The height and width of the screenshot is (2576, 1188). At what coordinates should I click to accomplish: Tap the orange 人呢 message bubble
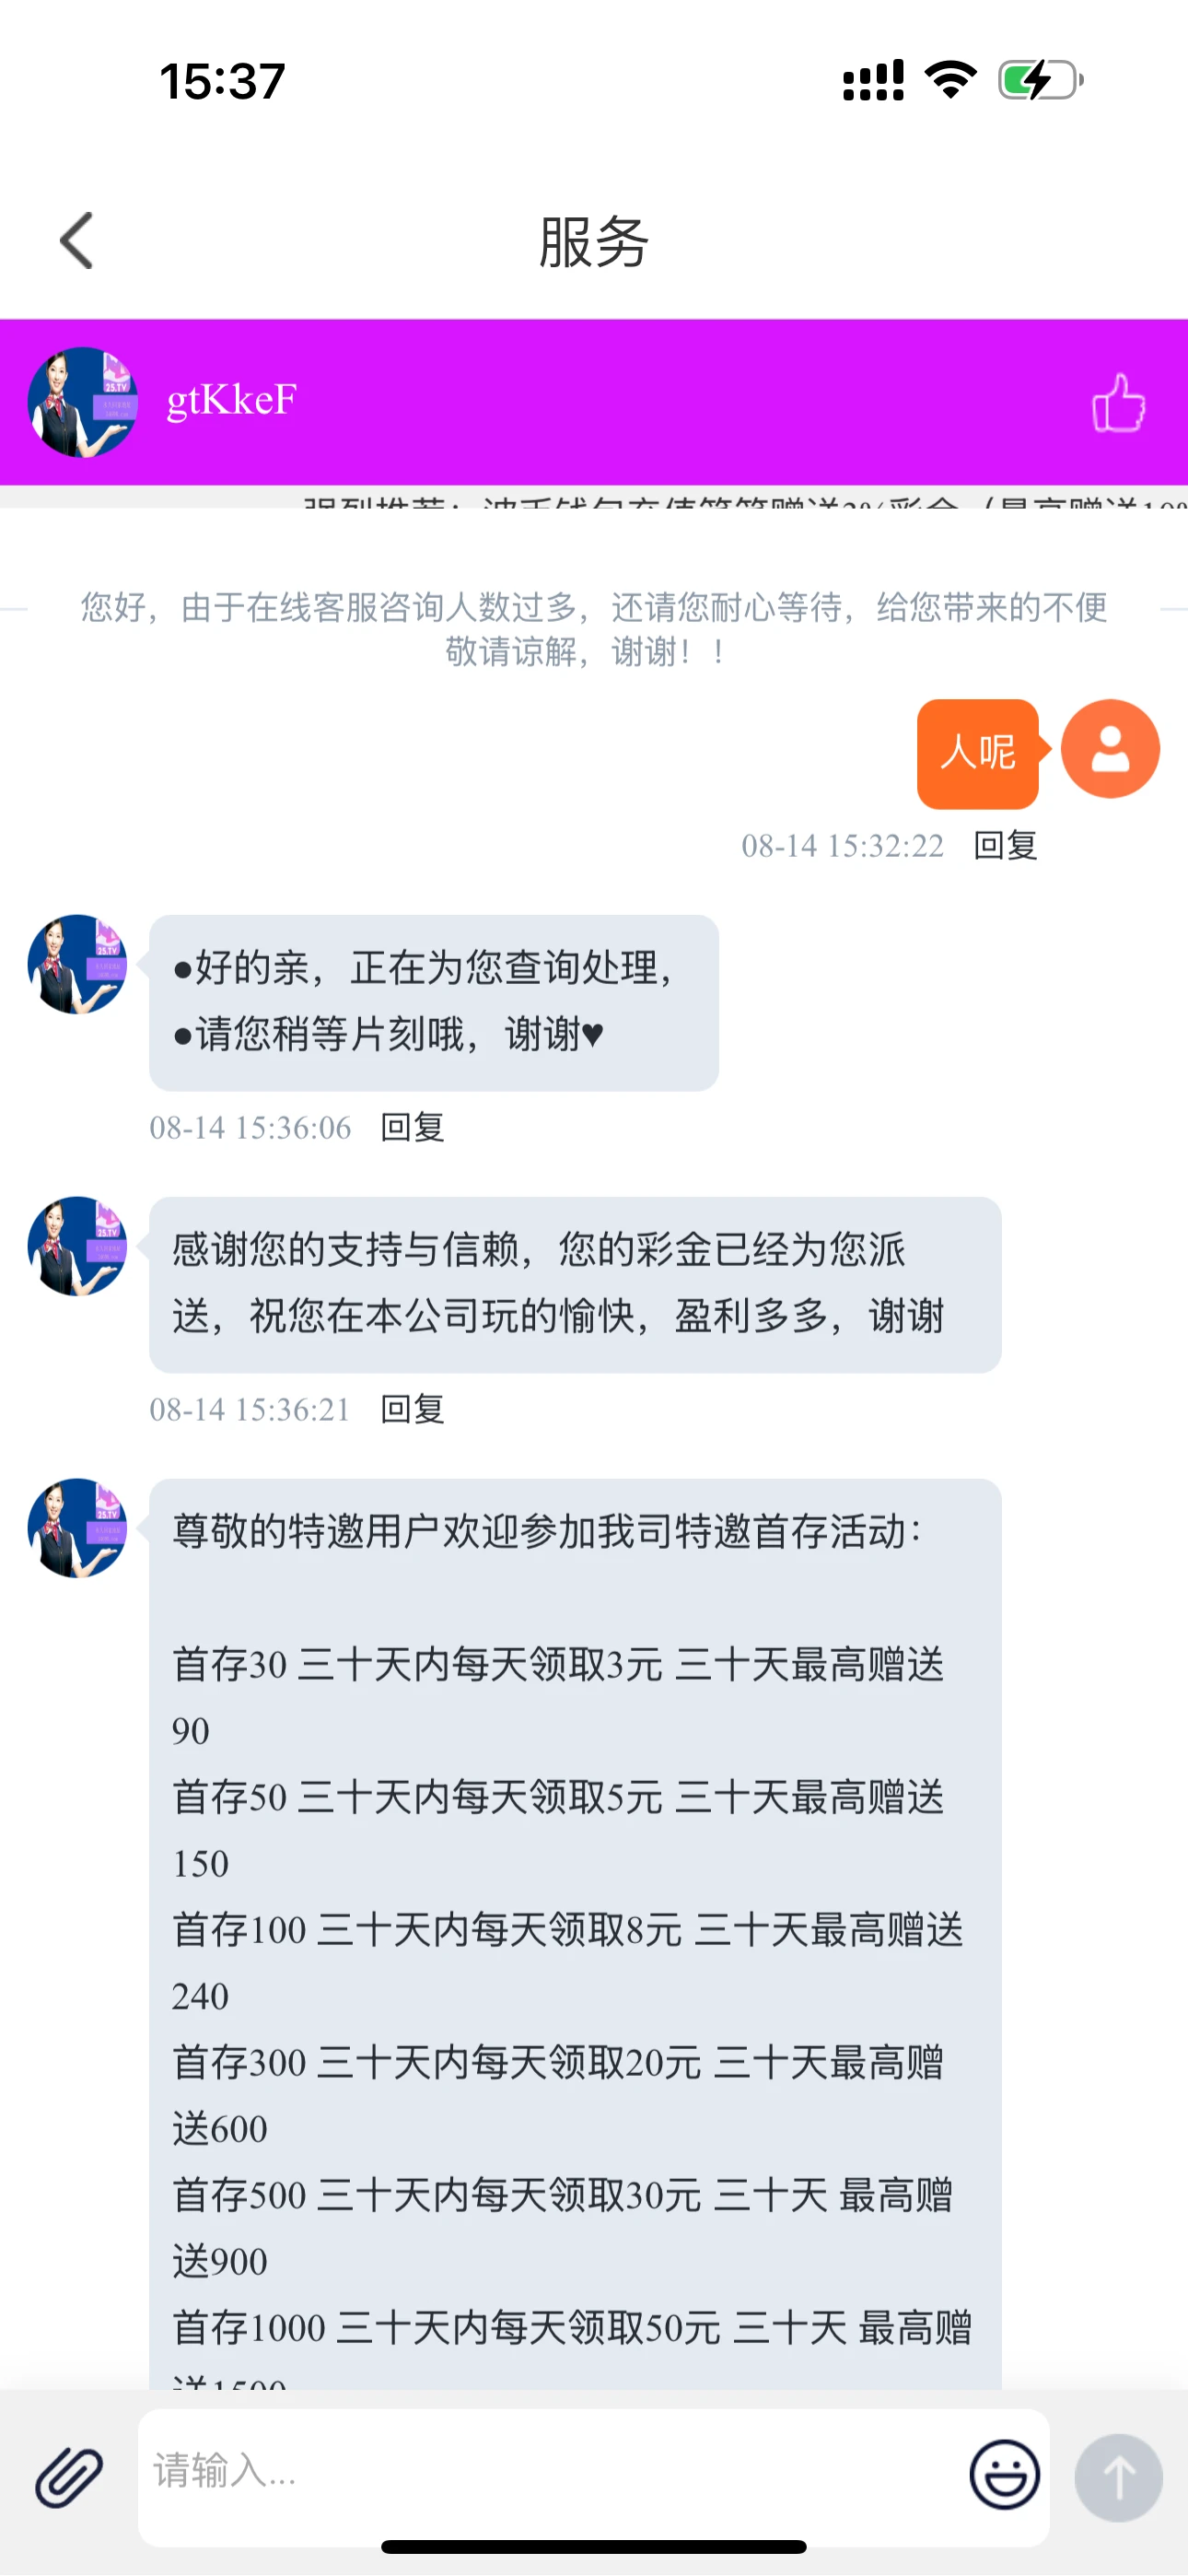point(978,754)
